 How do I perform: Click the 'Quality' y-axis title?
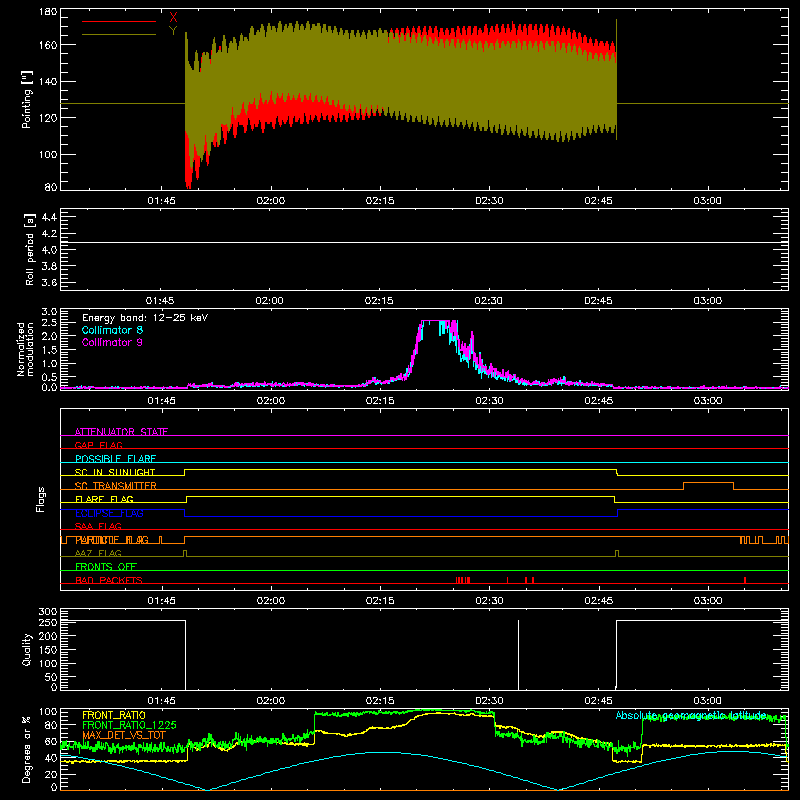coord(27,649)
